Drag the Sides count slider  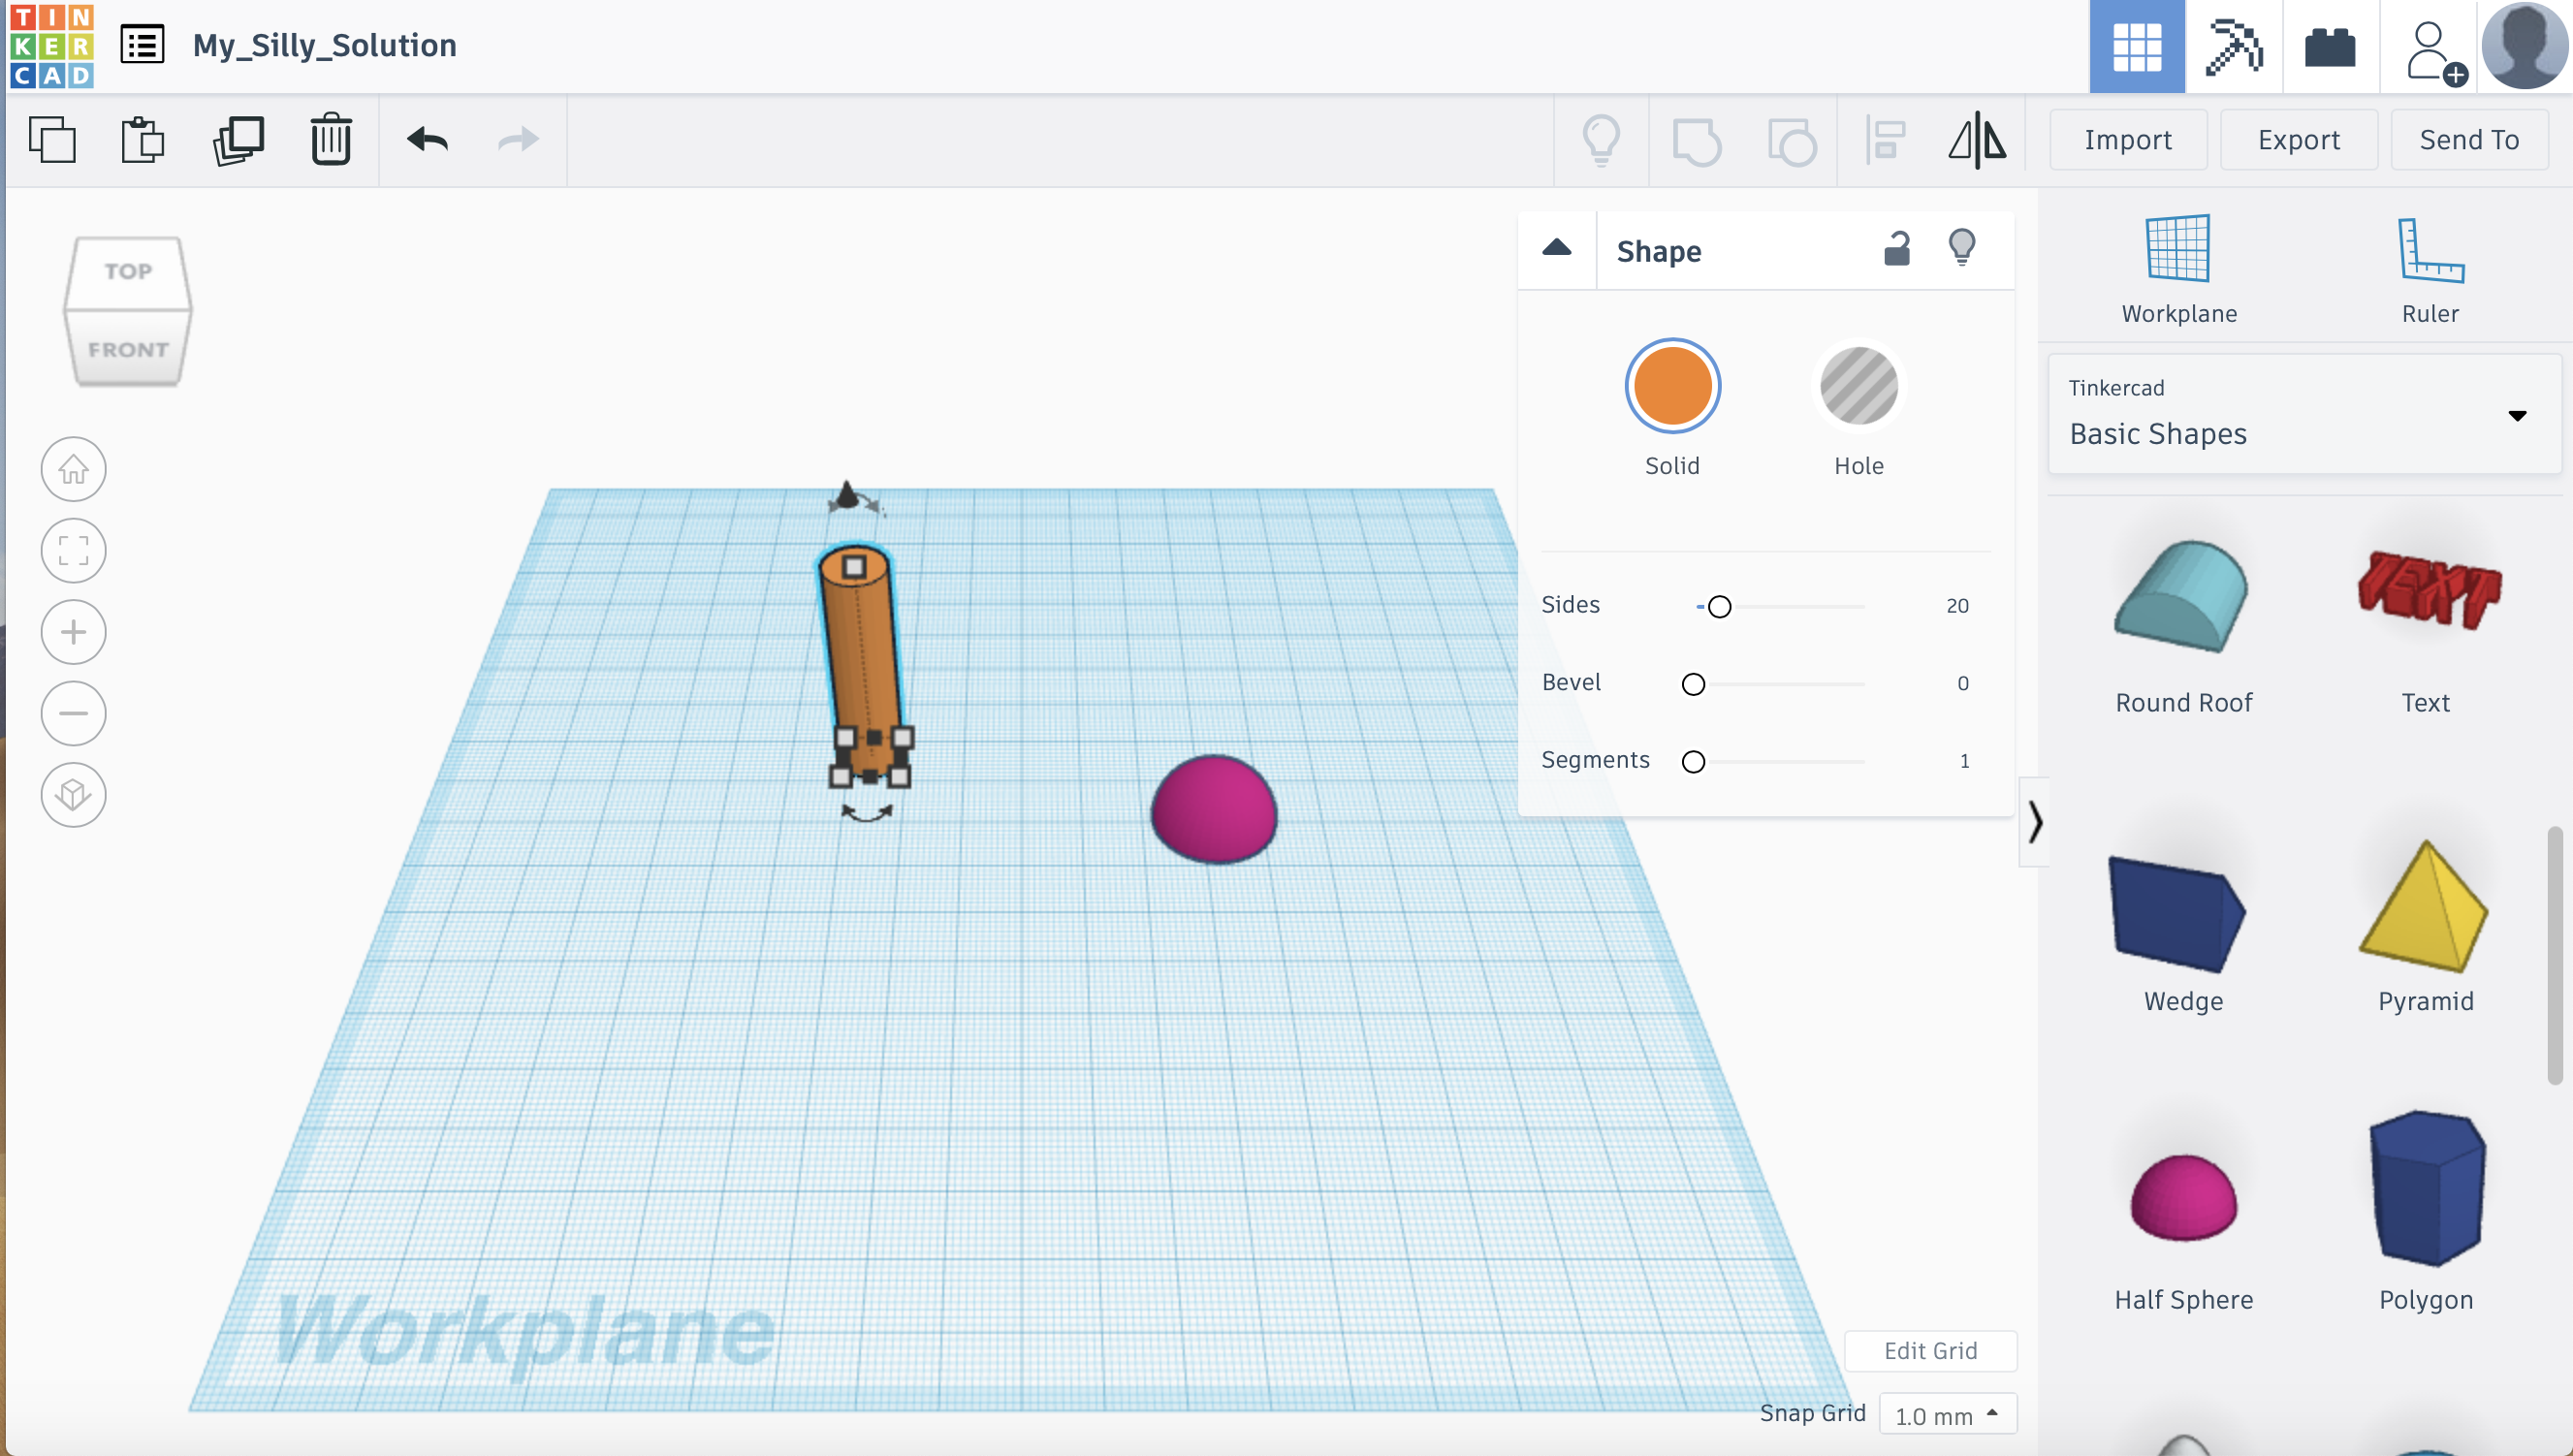coord(1718,604)
